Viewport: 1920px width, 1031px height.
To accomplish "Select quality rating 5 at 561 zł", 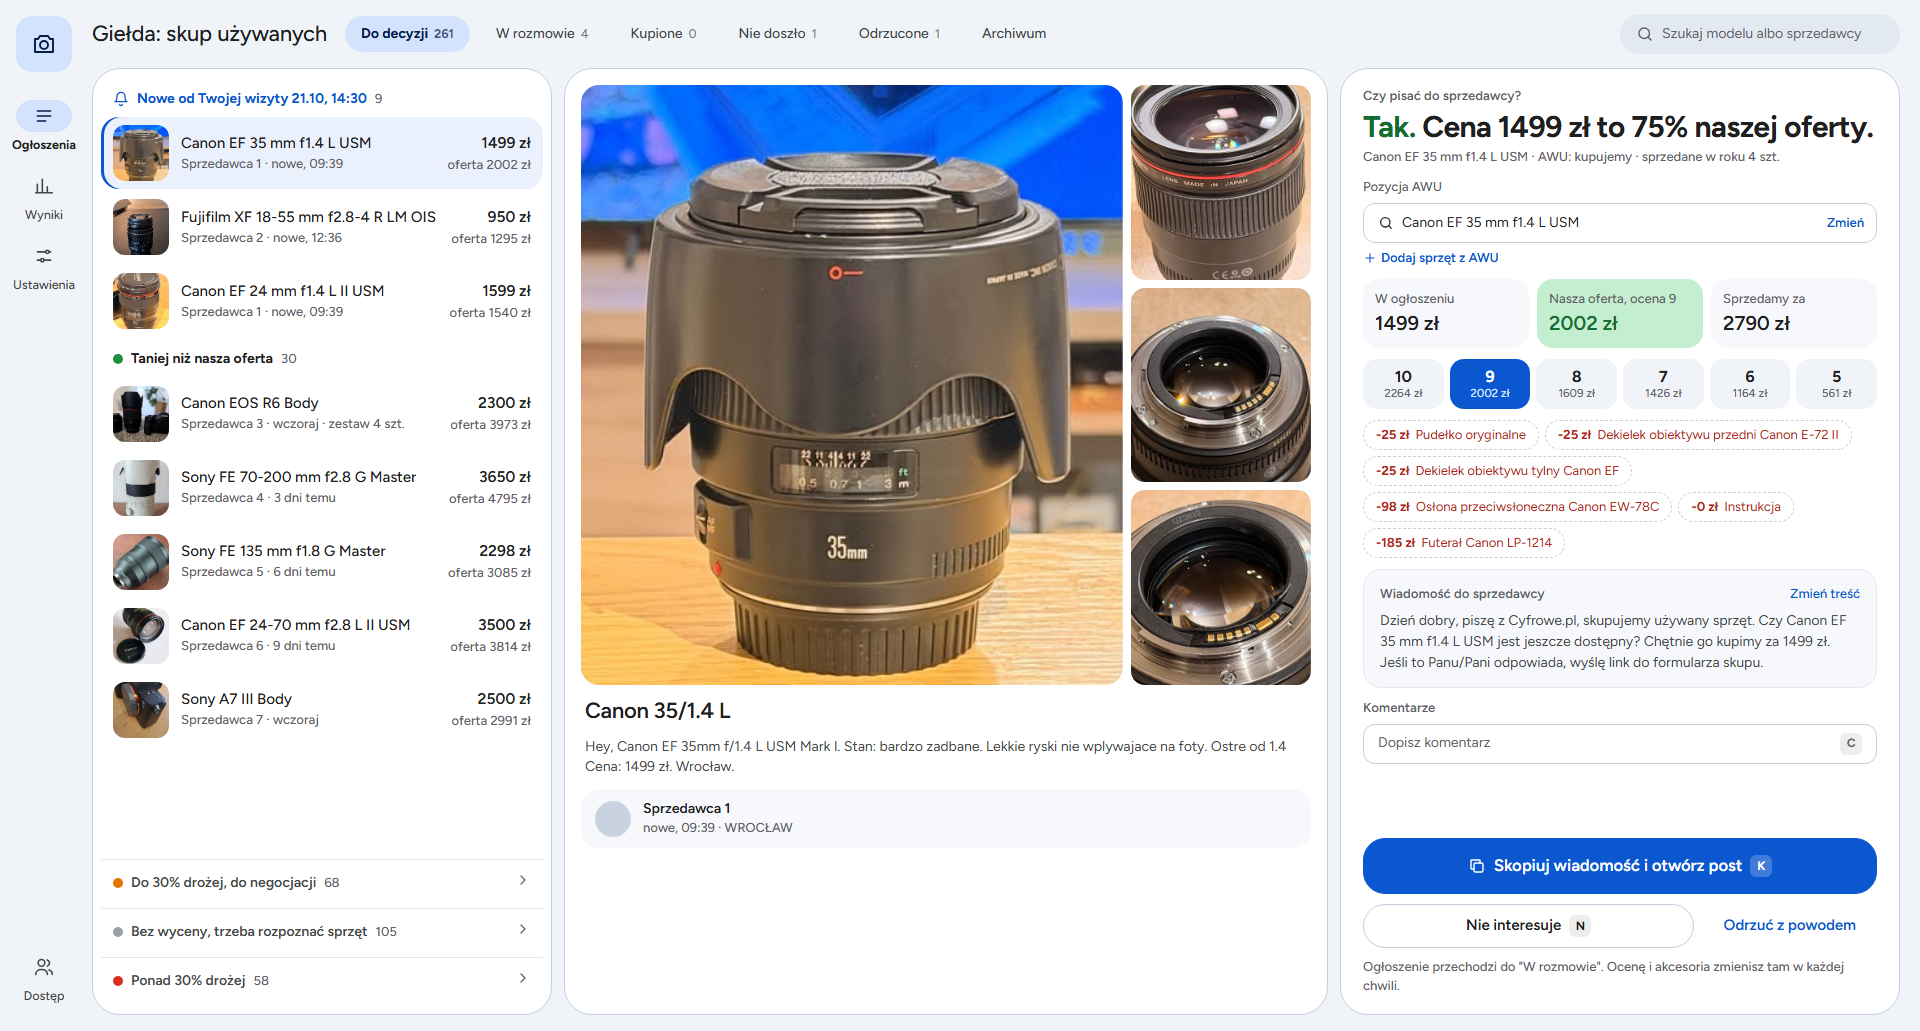I will (x=1836, y=384).
